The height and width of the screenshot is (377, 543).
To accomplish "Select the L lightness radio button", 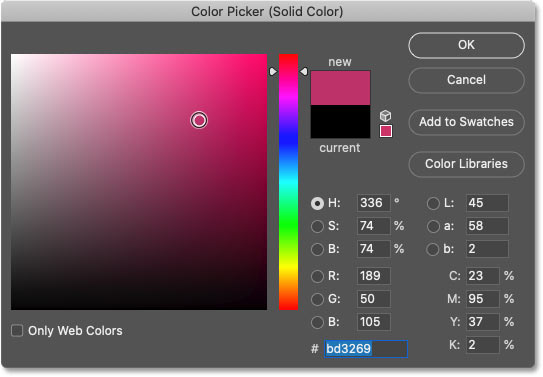I will point(433,203).
